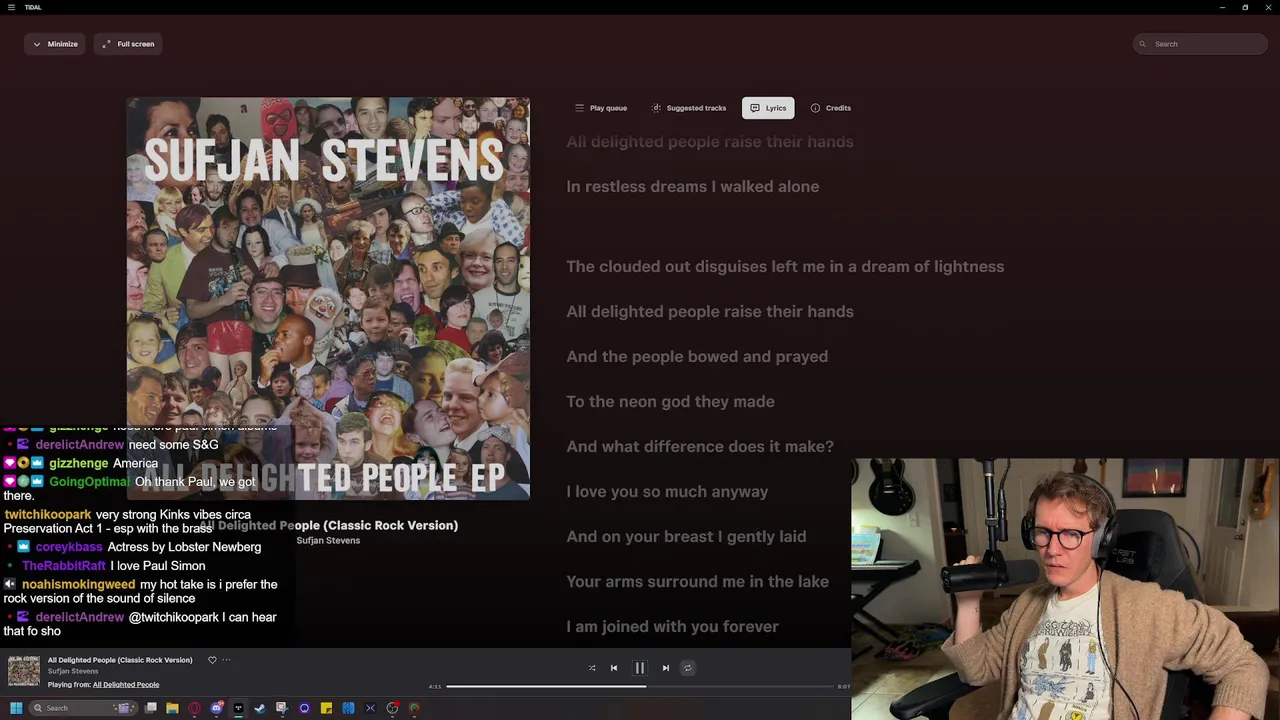The image size is (1280, 720).
Task: Toggle repeat mode
Action: tap(688, 668)
